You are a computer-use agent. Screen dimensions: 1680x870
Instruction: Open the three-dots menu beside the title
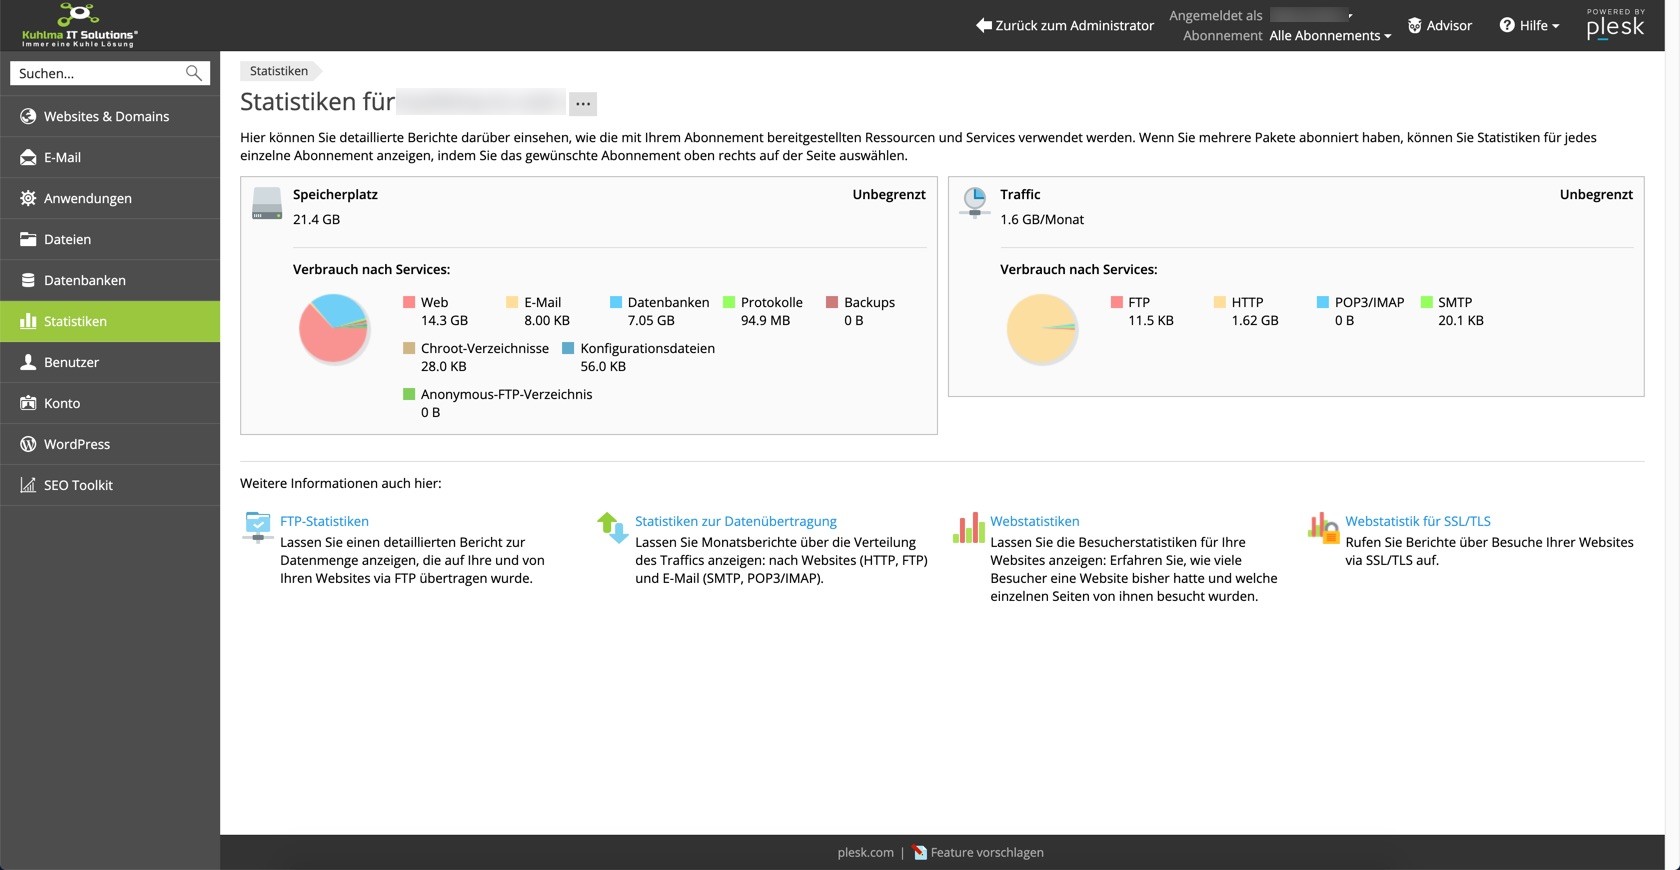point(583,103)
